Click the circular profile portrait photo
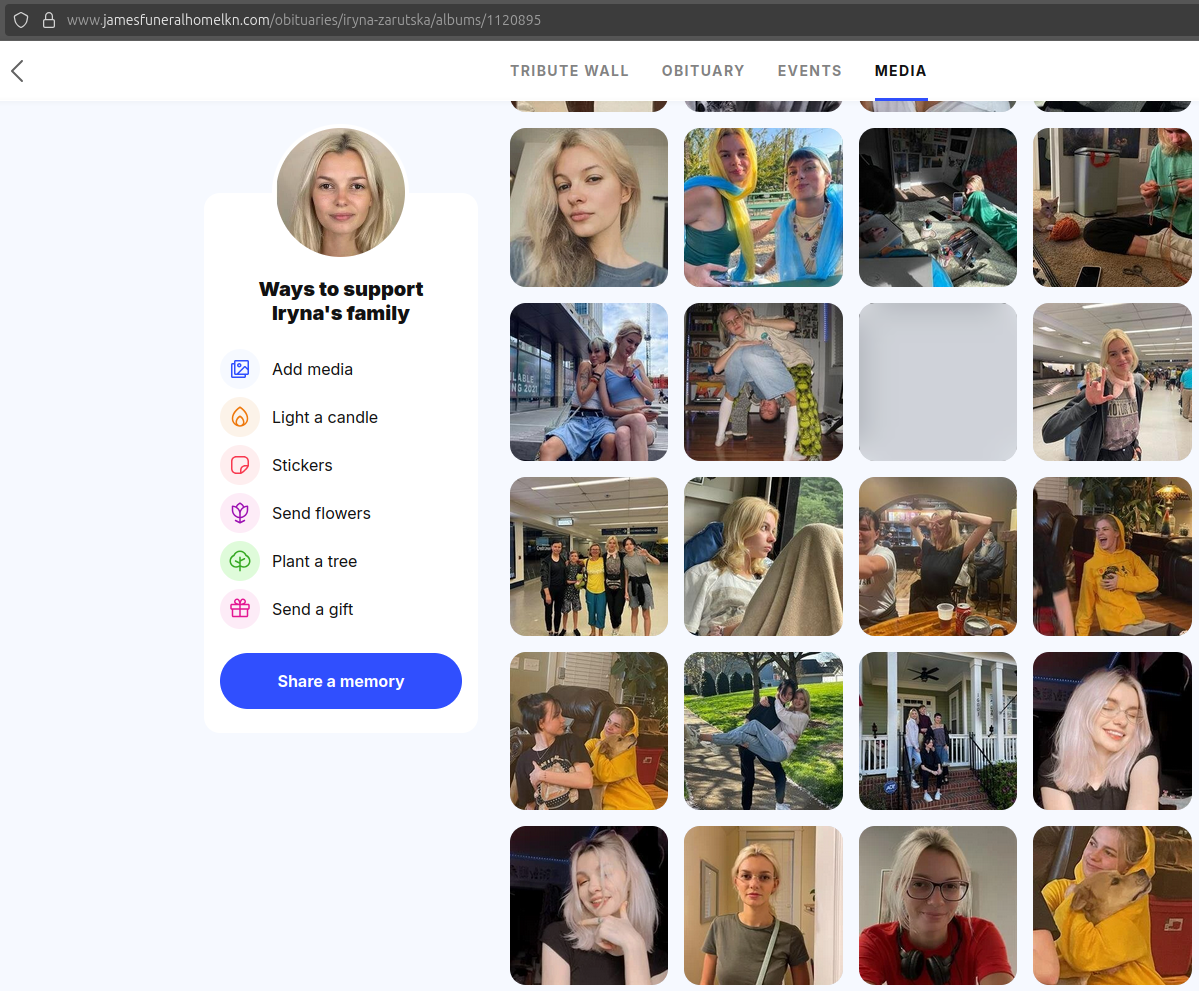The image size is (1199, 991). [x=341, y=192]
